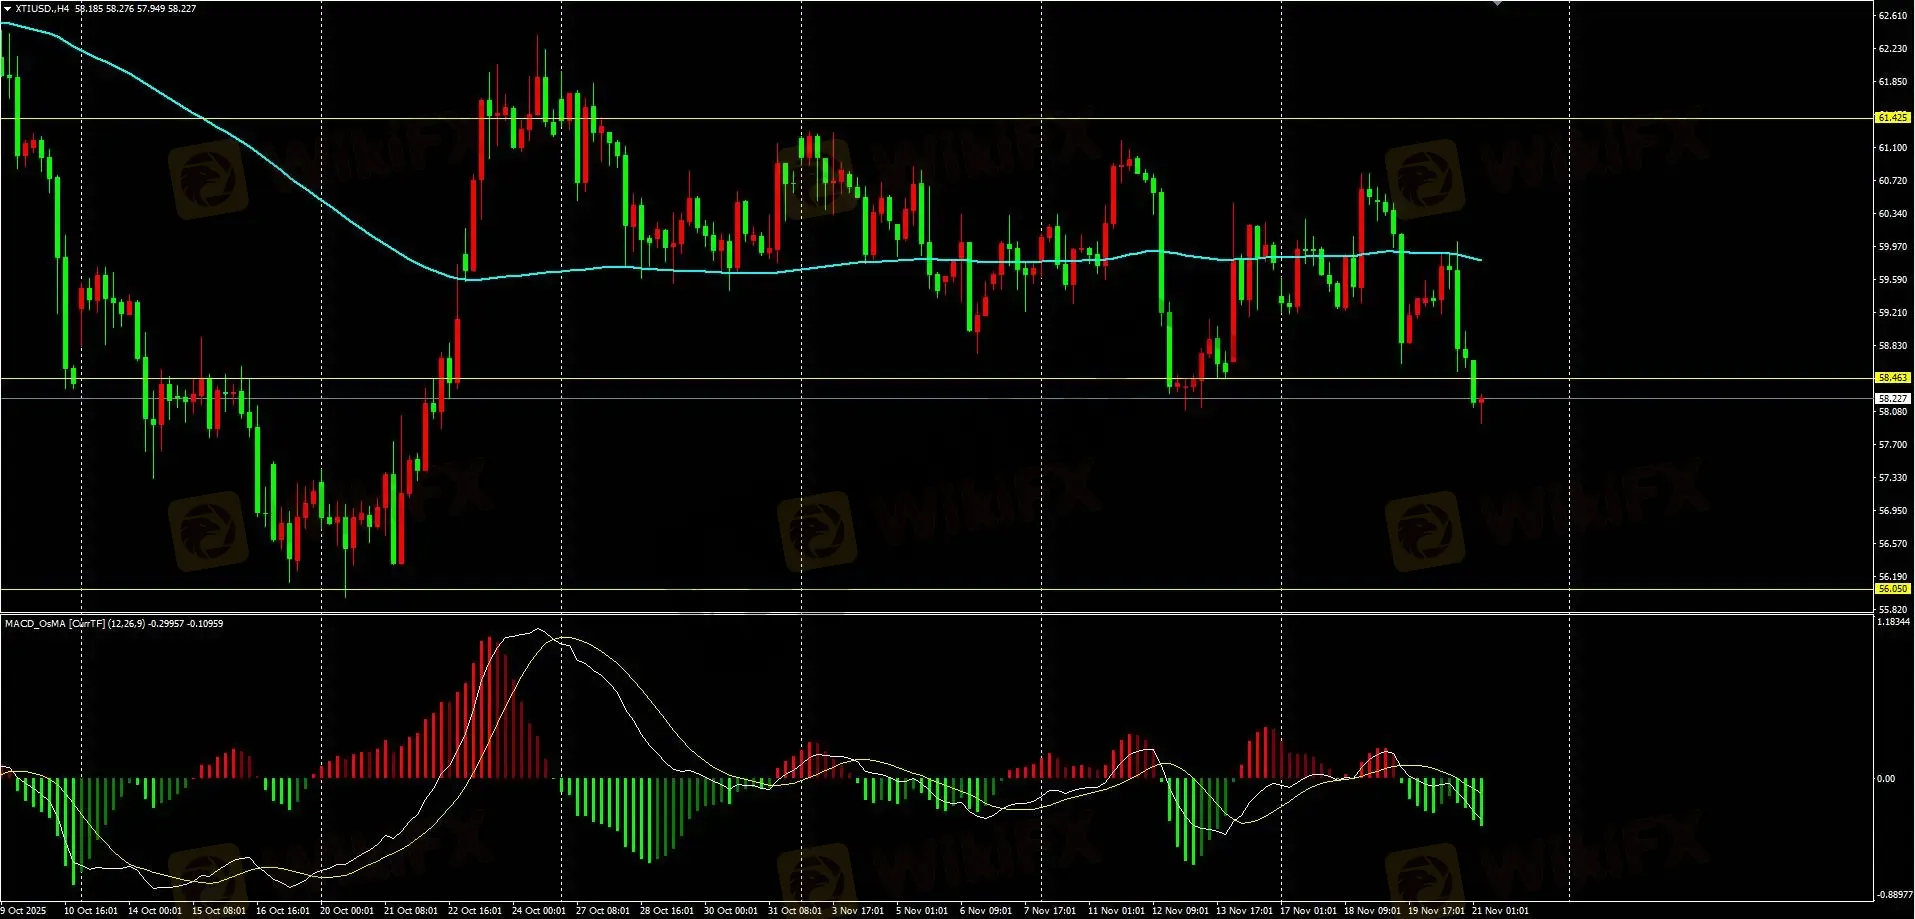Image resolution: width=1915 pixels, height=919 pixels.
Task: Click the 61.850 price scale value
Action: 1893,82
